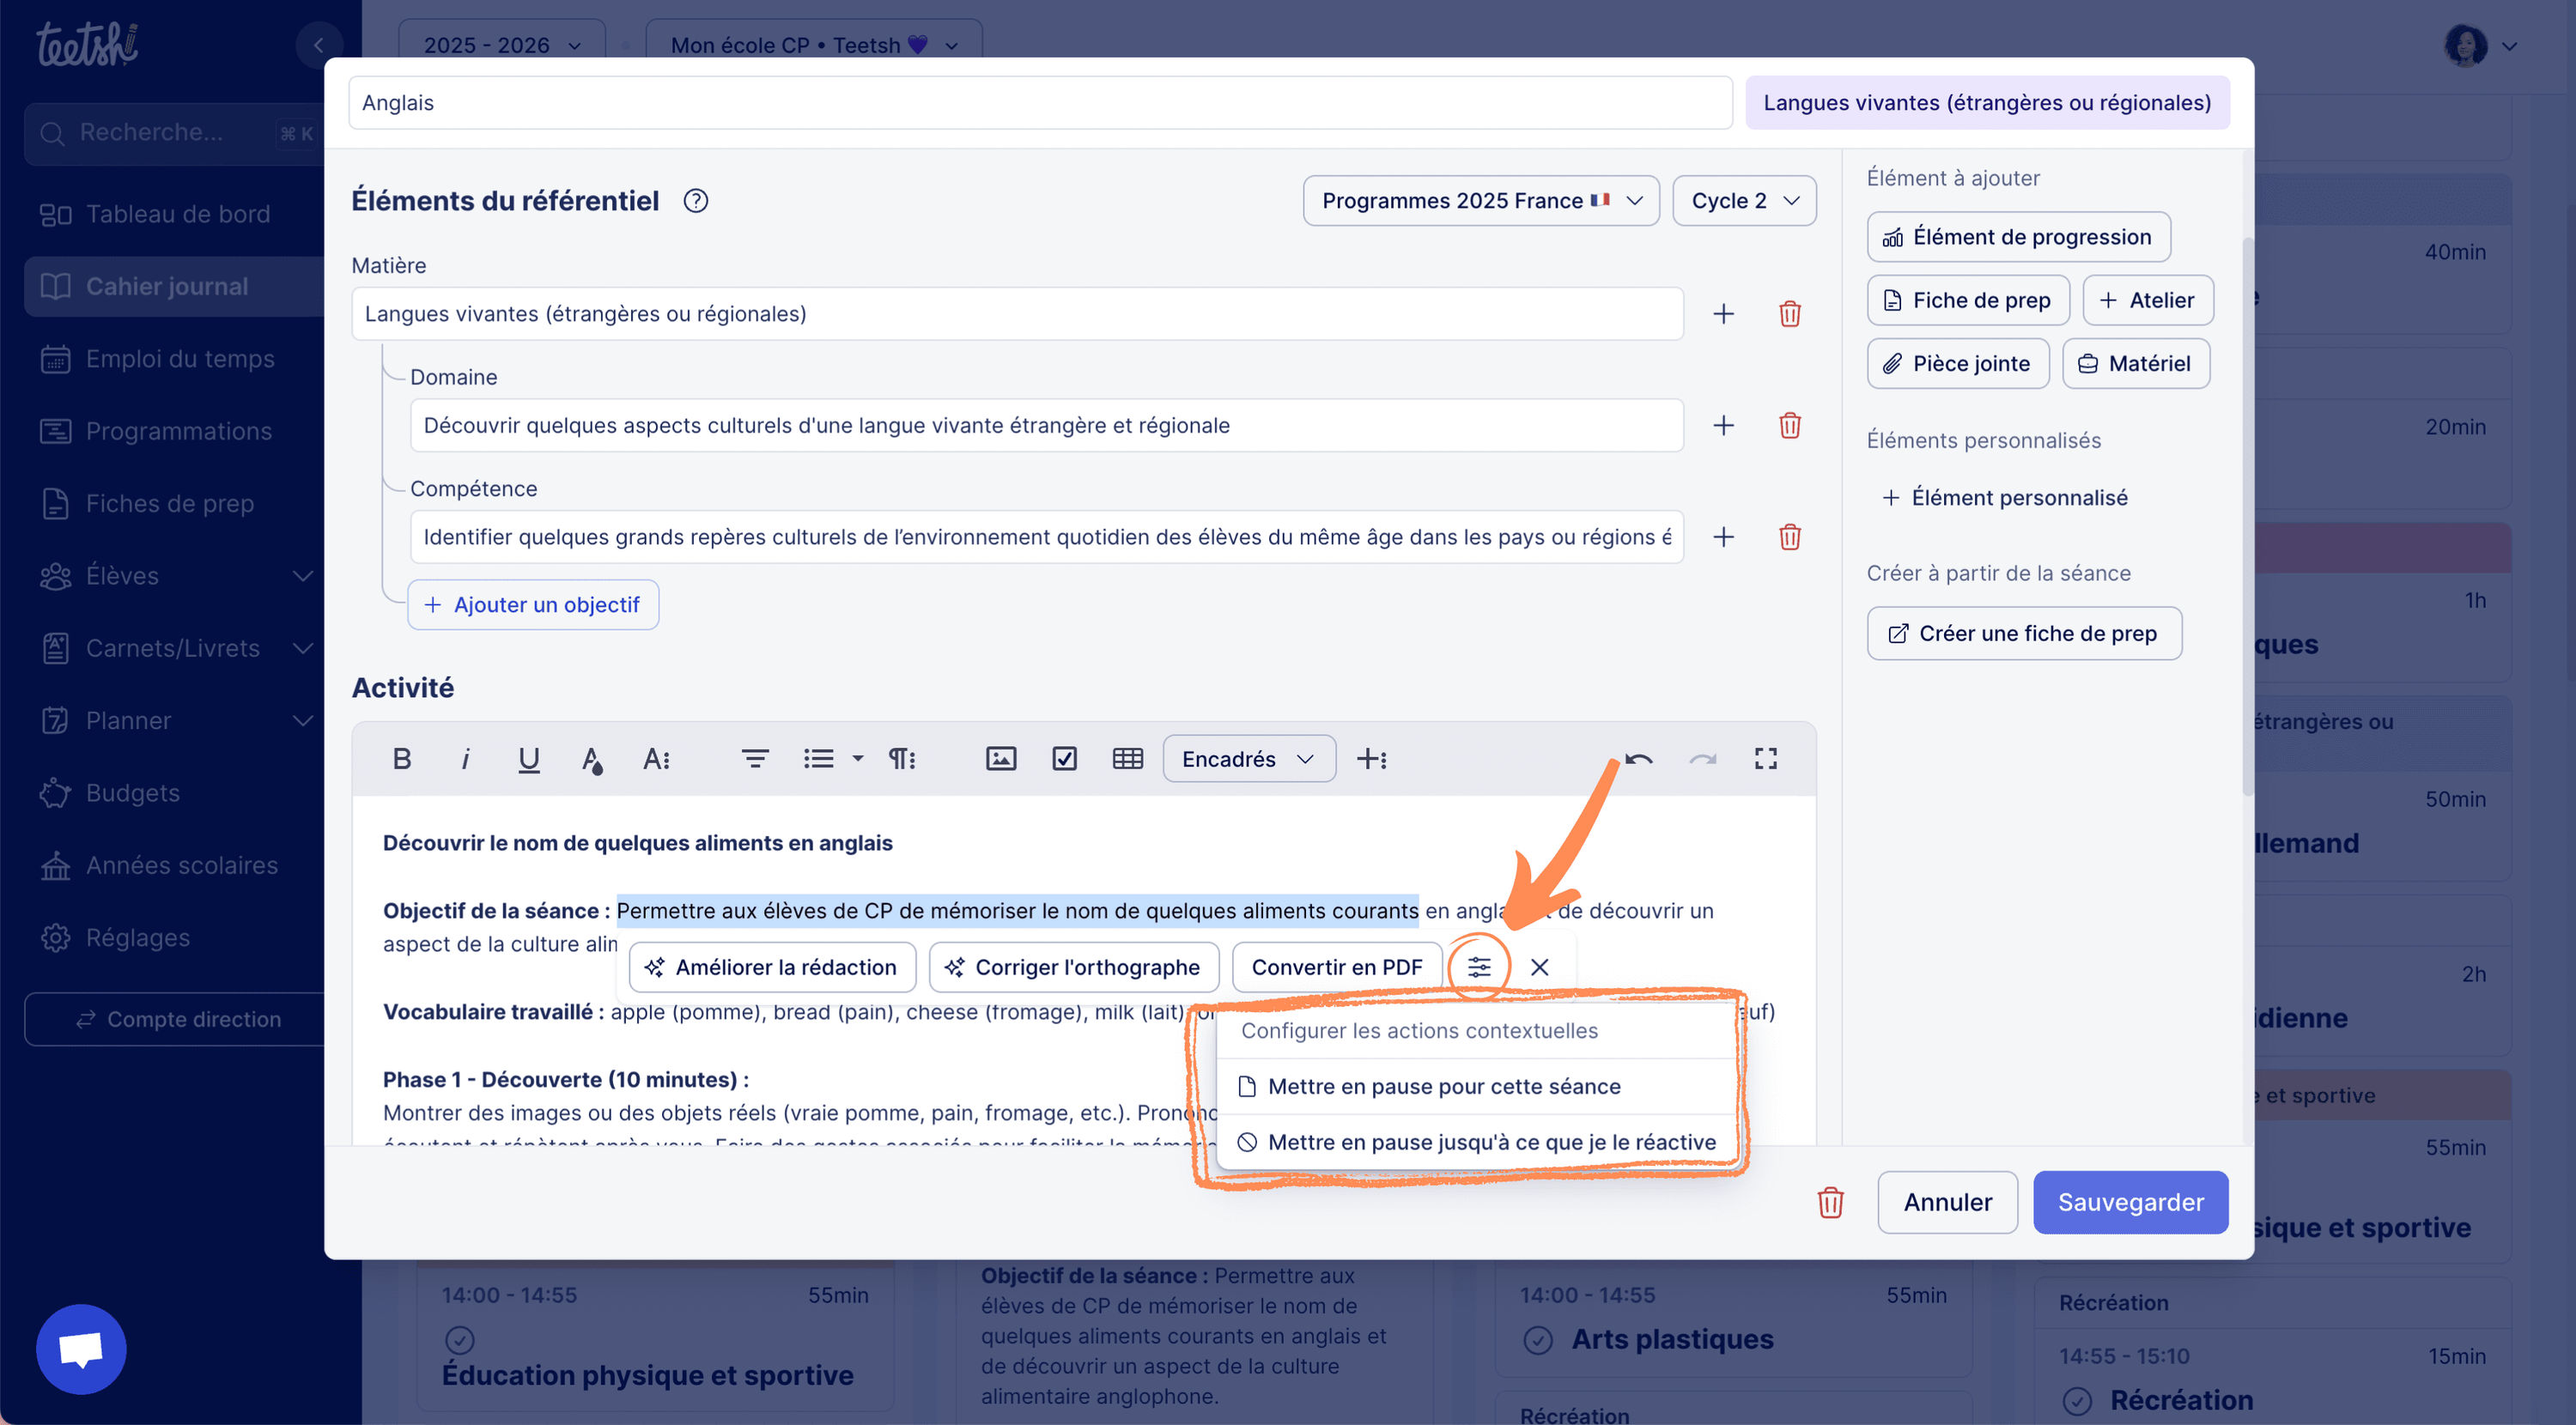Click 'Améliorer la rédaction' suggestion button

[x=771, y=966]
